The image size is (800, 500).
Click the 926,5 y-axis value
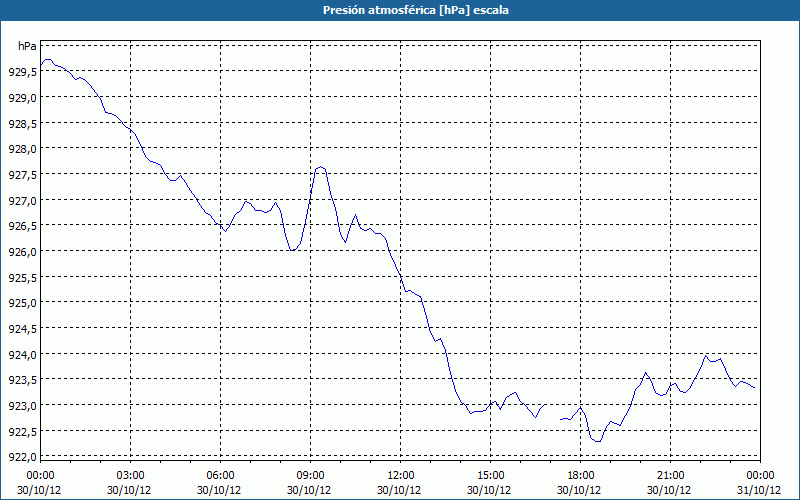(x=23, y=226)
